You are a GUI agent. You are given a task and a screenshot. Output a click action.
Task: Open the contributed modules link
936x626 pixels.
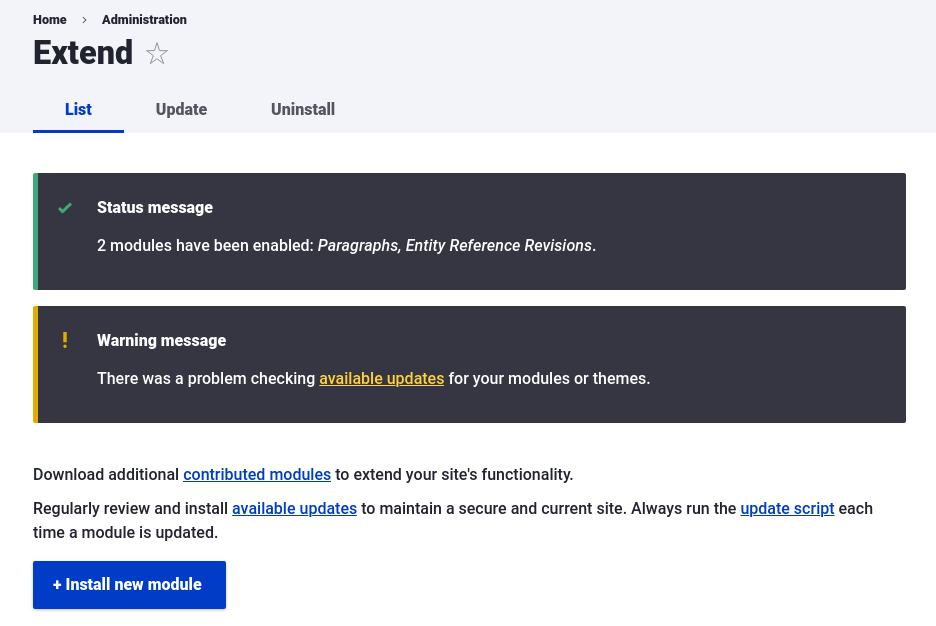[x=257, y=474]
